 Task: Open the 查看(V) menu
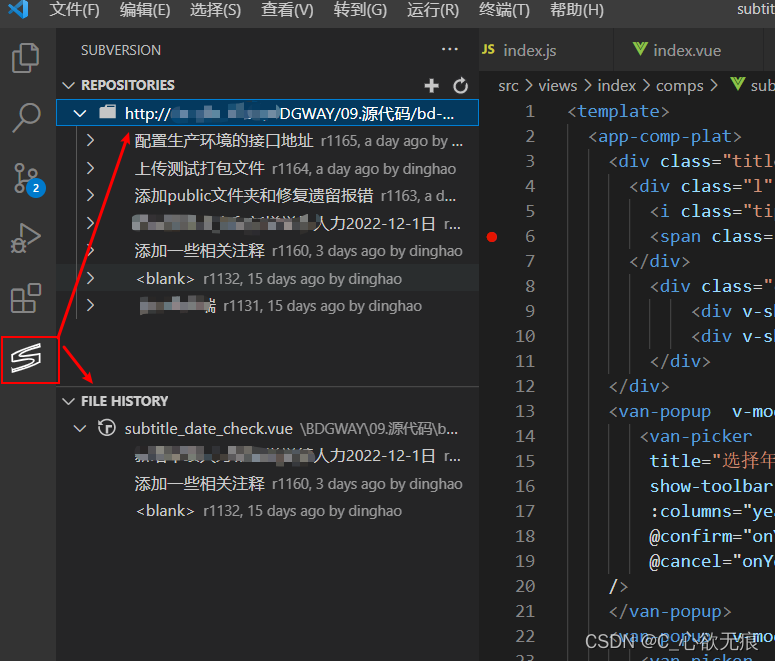pyautogui.click(x=287, y=9)
